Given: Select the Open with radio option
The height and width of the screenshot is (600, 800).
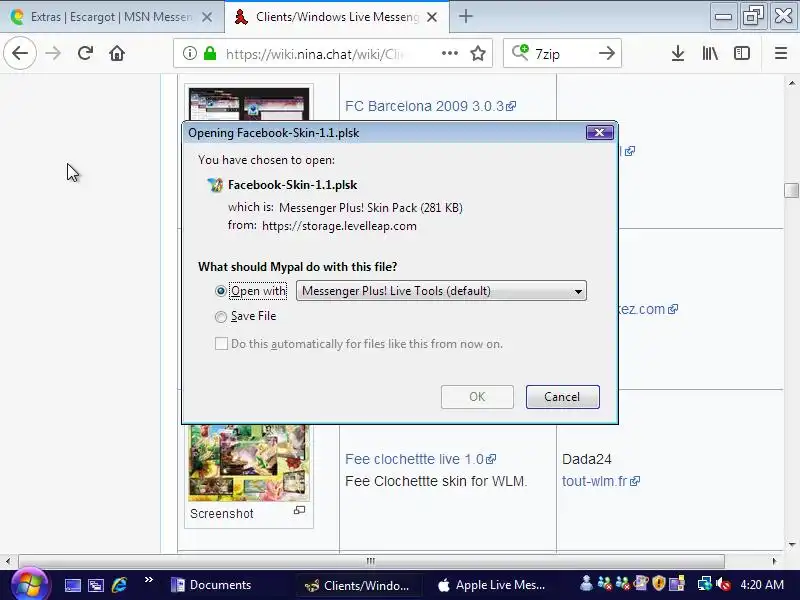Looking at the screenshot, I should [x=220, y=291].
